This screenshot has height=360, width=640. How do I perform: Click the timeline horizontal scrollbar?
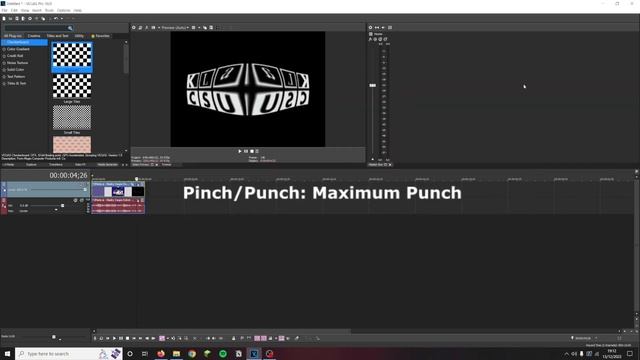coord(223,331)
